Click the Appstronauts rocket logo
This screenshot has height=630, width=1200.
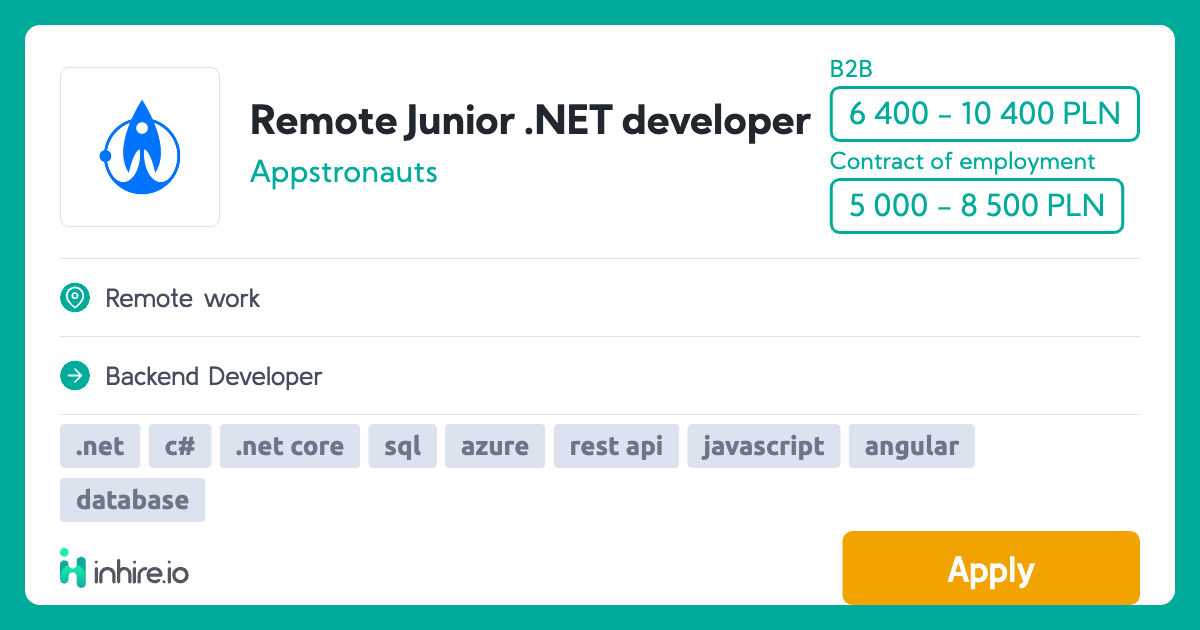click(x=140, y=147)
